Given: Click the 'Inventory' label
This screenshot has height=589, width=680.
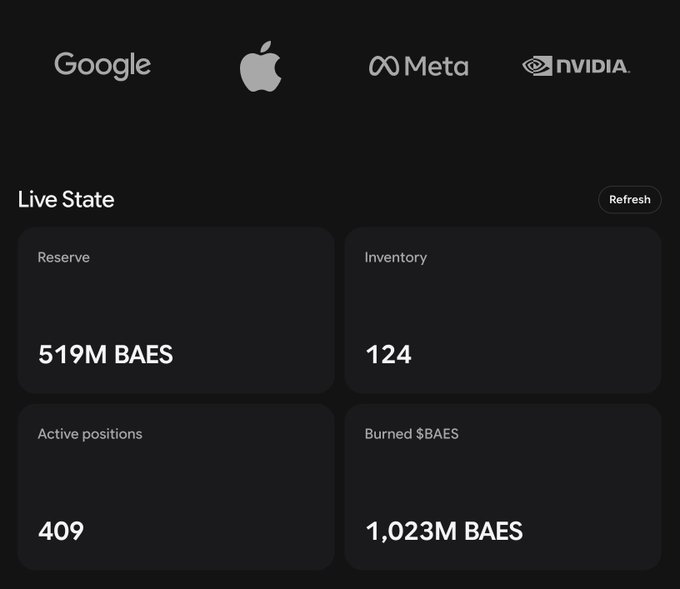Looking at the screenshot, I should [396, 258].
